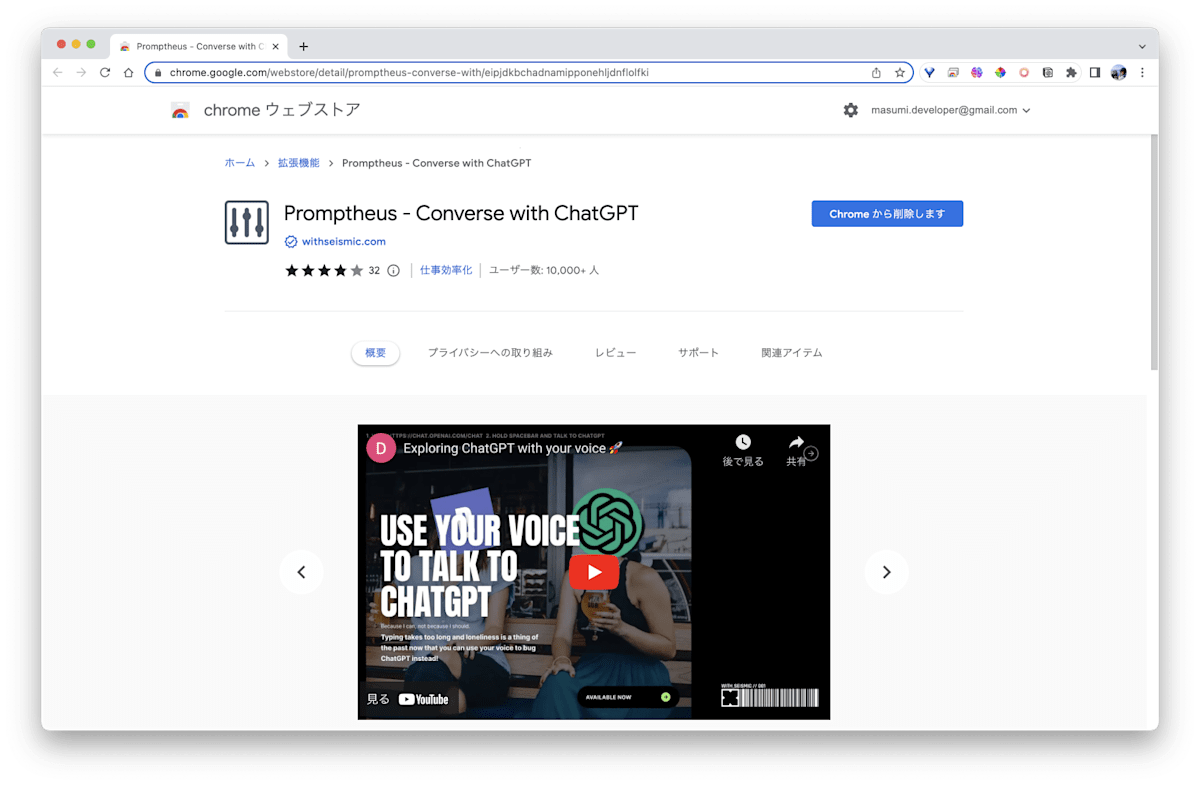
Task: Switch to the レビュー tab
Action: coord(615,353)
